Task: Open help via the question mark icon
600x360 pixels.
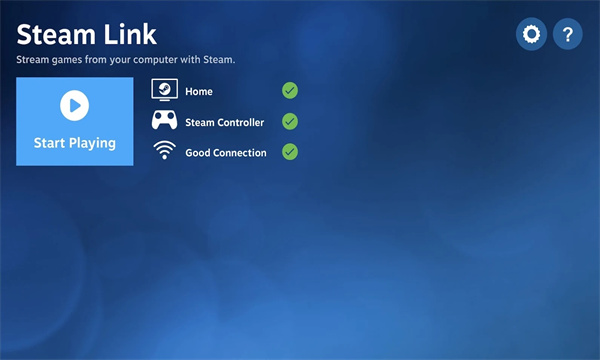Action: click(568, 34)
